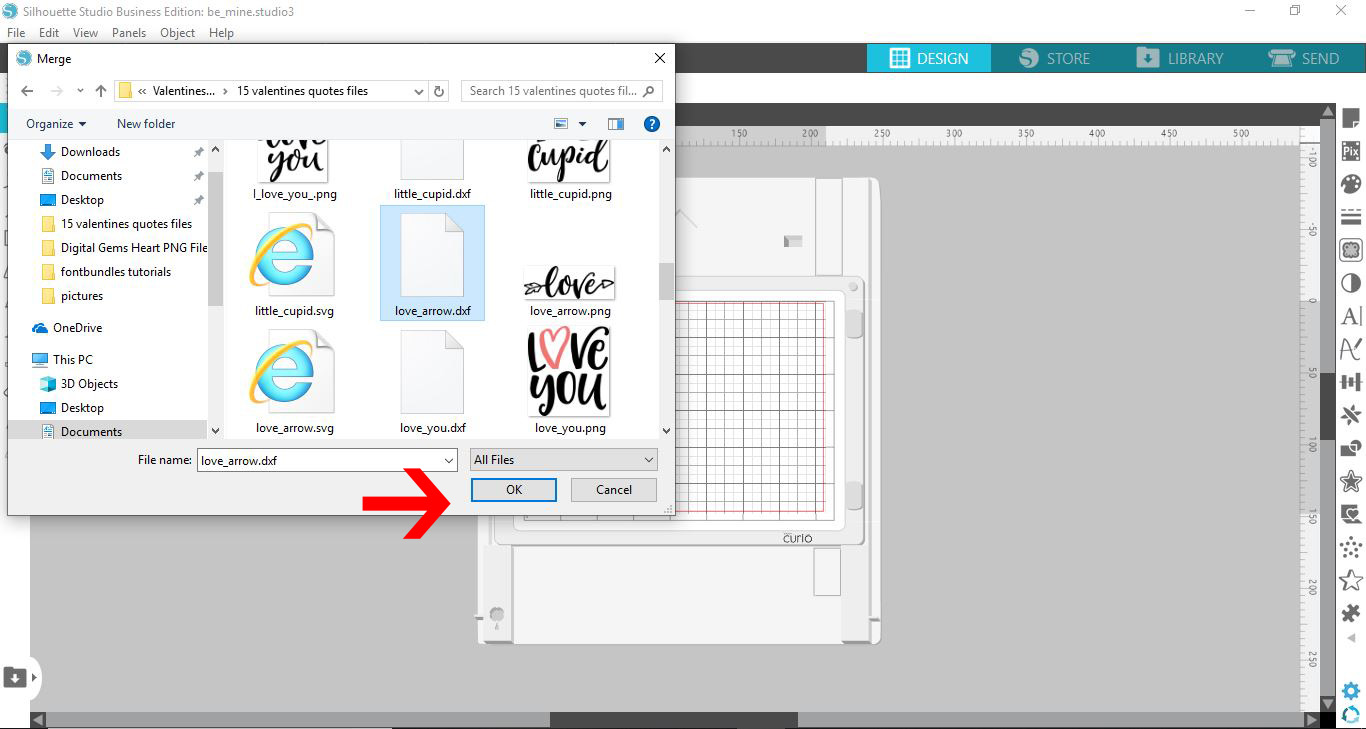Expand address bar previous locations dropdown
Screen dimensions: 1366x729
(419, 91)
